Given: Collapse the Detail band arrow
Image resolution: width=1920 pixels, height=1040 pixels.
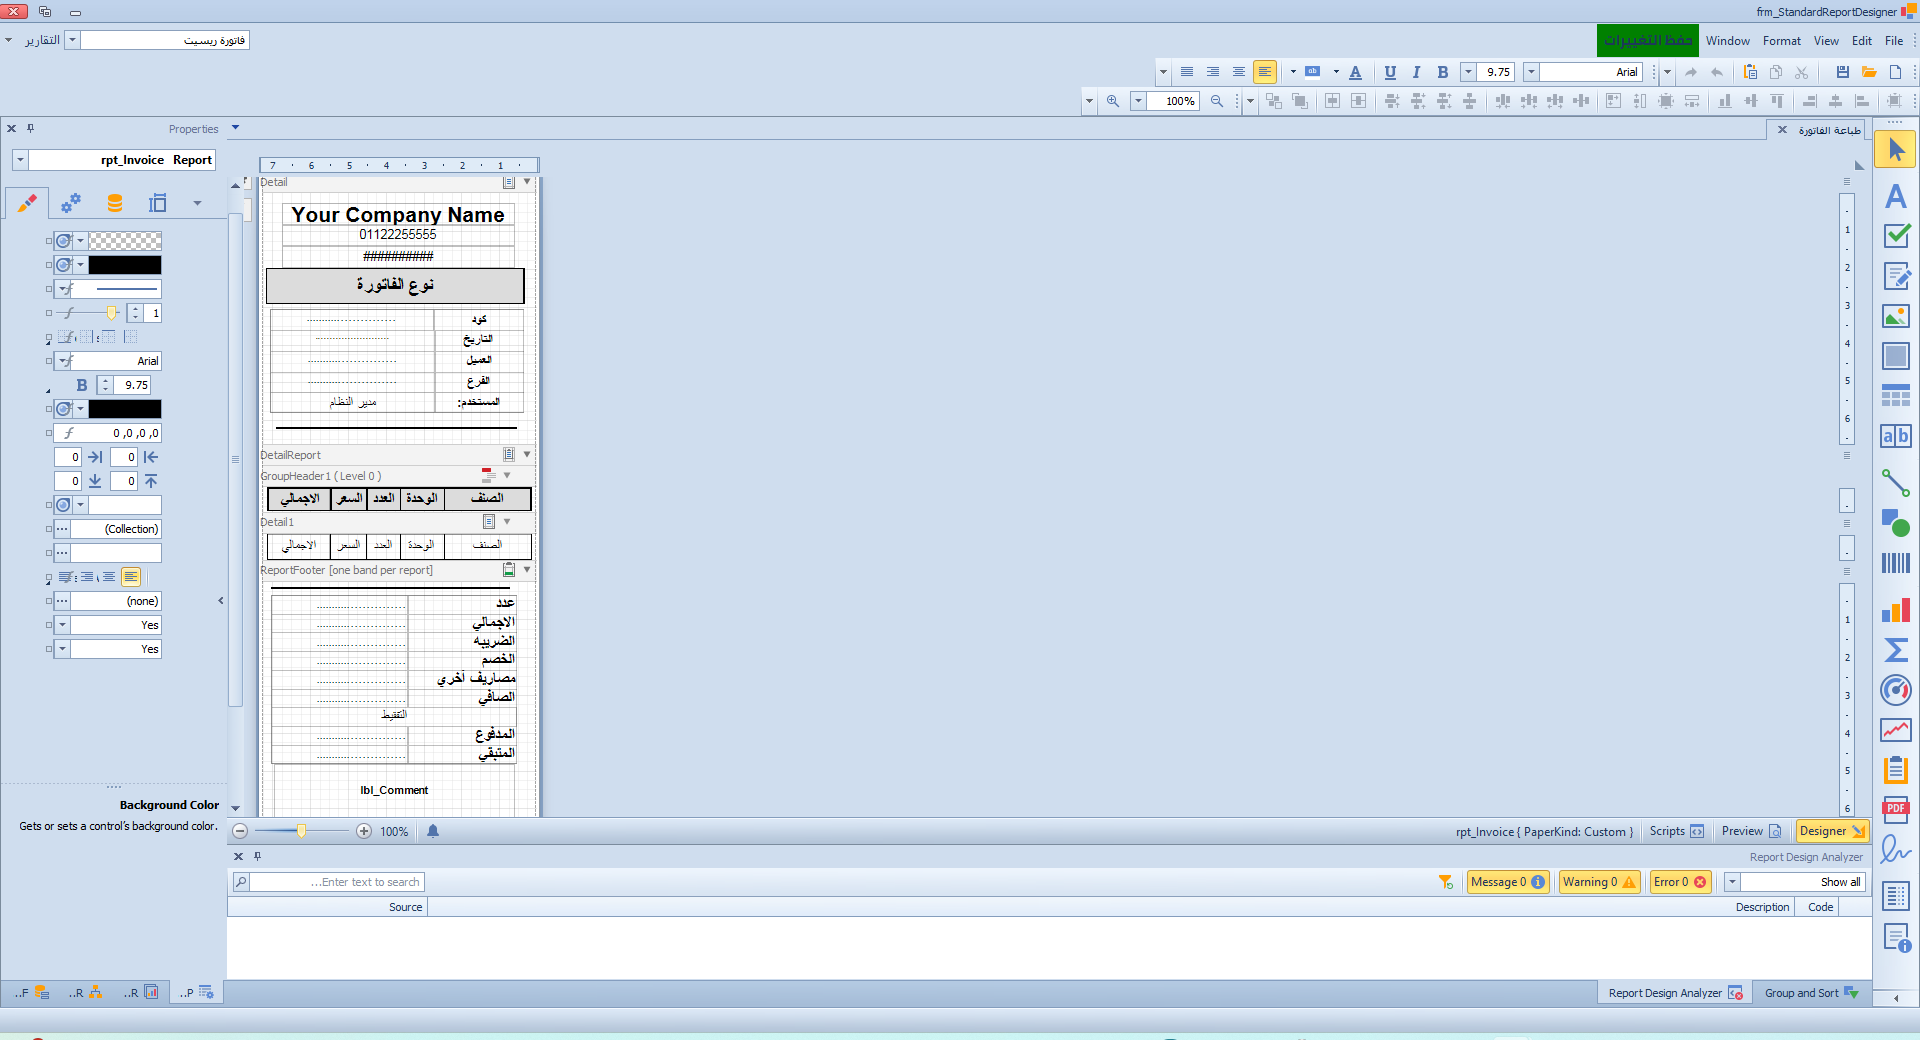Looking at the screenshot, I should point(527,182).
